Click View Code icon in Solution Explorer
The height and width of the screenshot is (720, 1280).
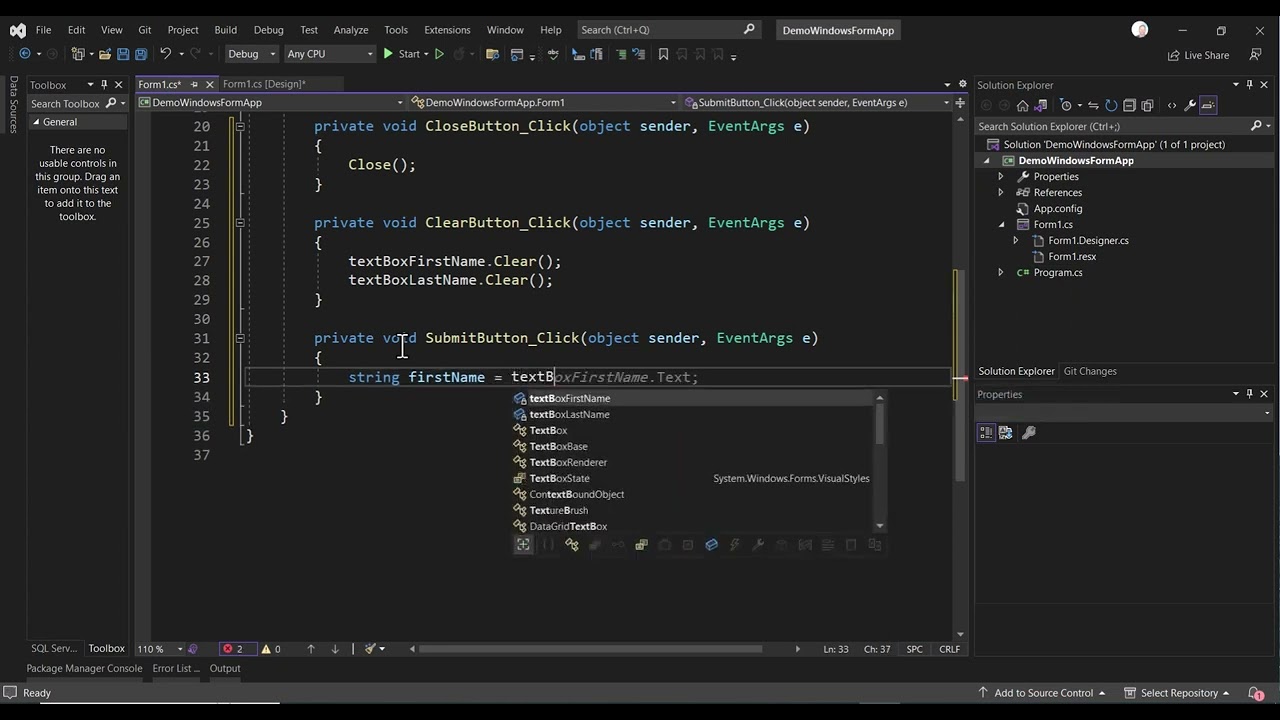coord(1172,105)
